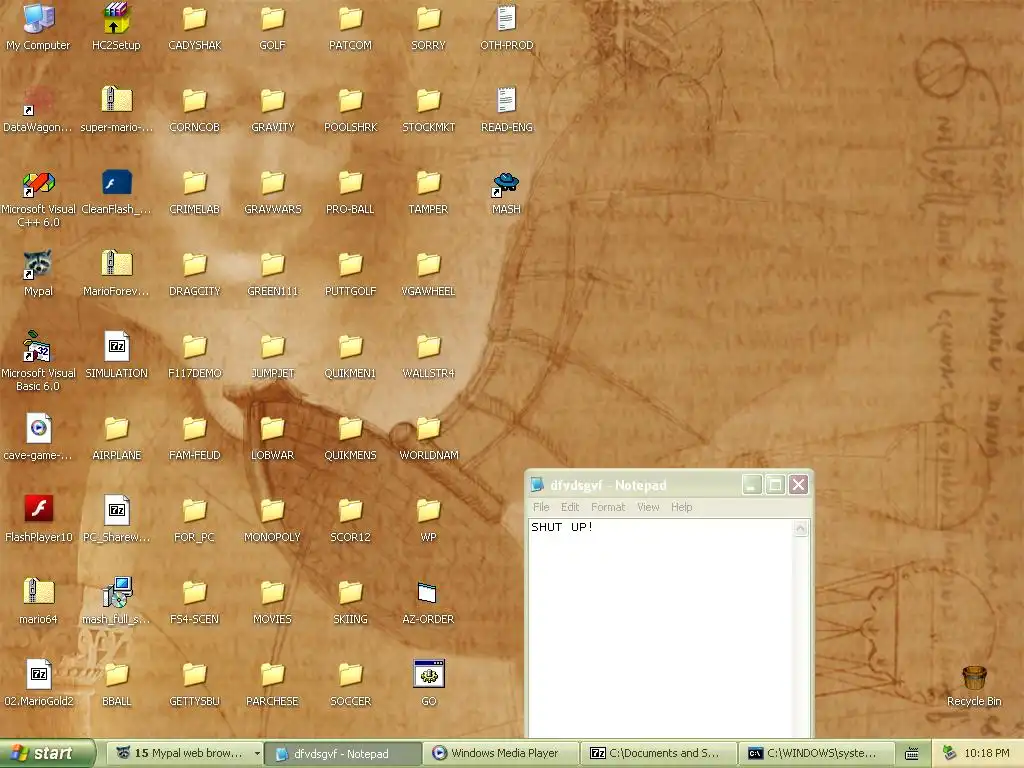Switch to C:\Documents and S... 7-Zip taskbar button
The height and width of the screenshot is (768, 1024).
pos(658,754)
